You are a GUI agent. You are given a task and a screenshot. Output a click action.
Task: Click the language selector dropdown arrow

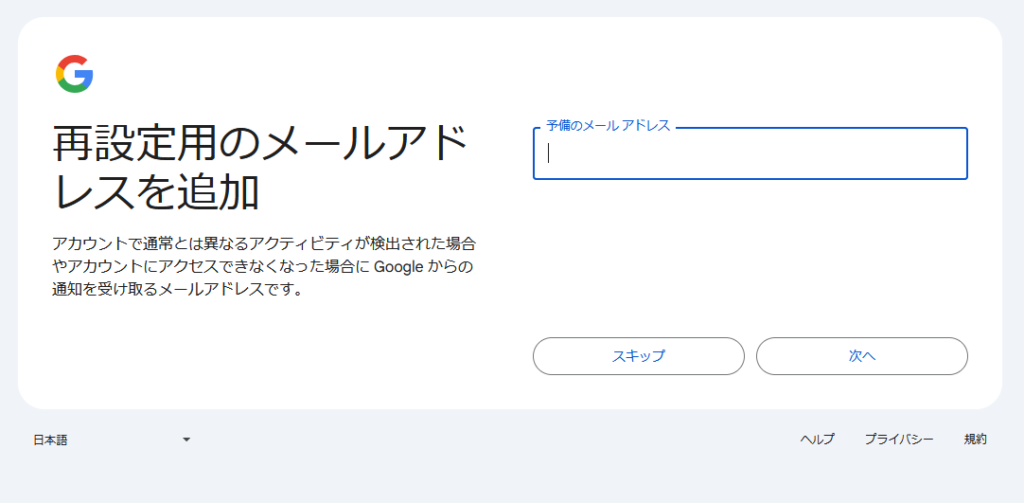coord(186,440)
